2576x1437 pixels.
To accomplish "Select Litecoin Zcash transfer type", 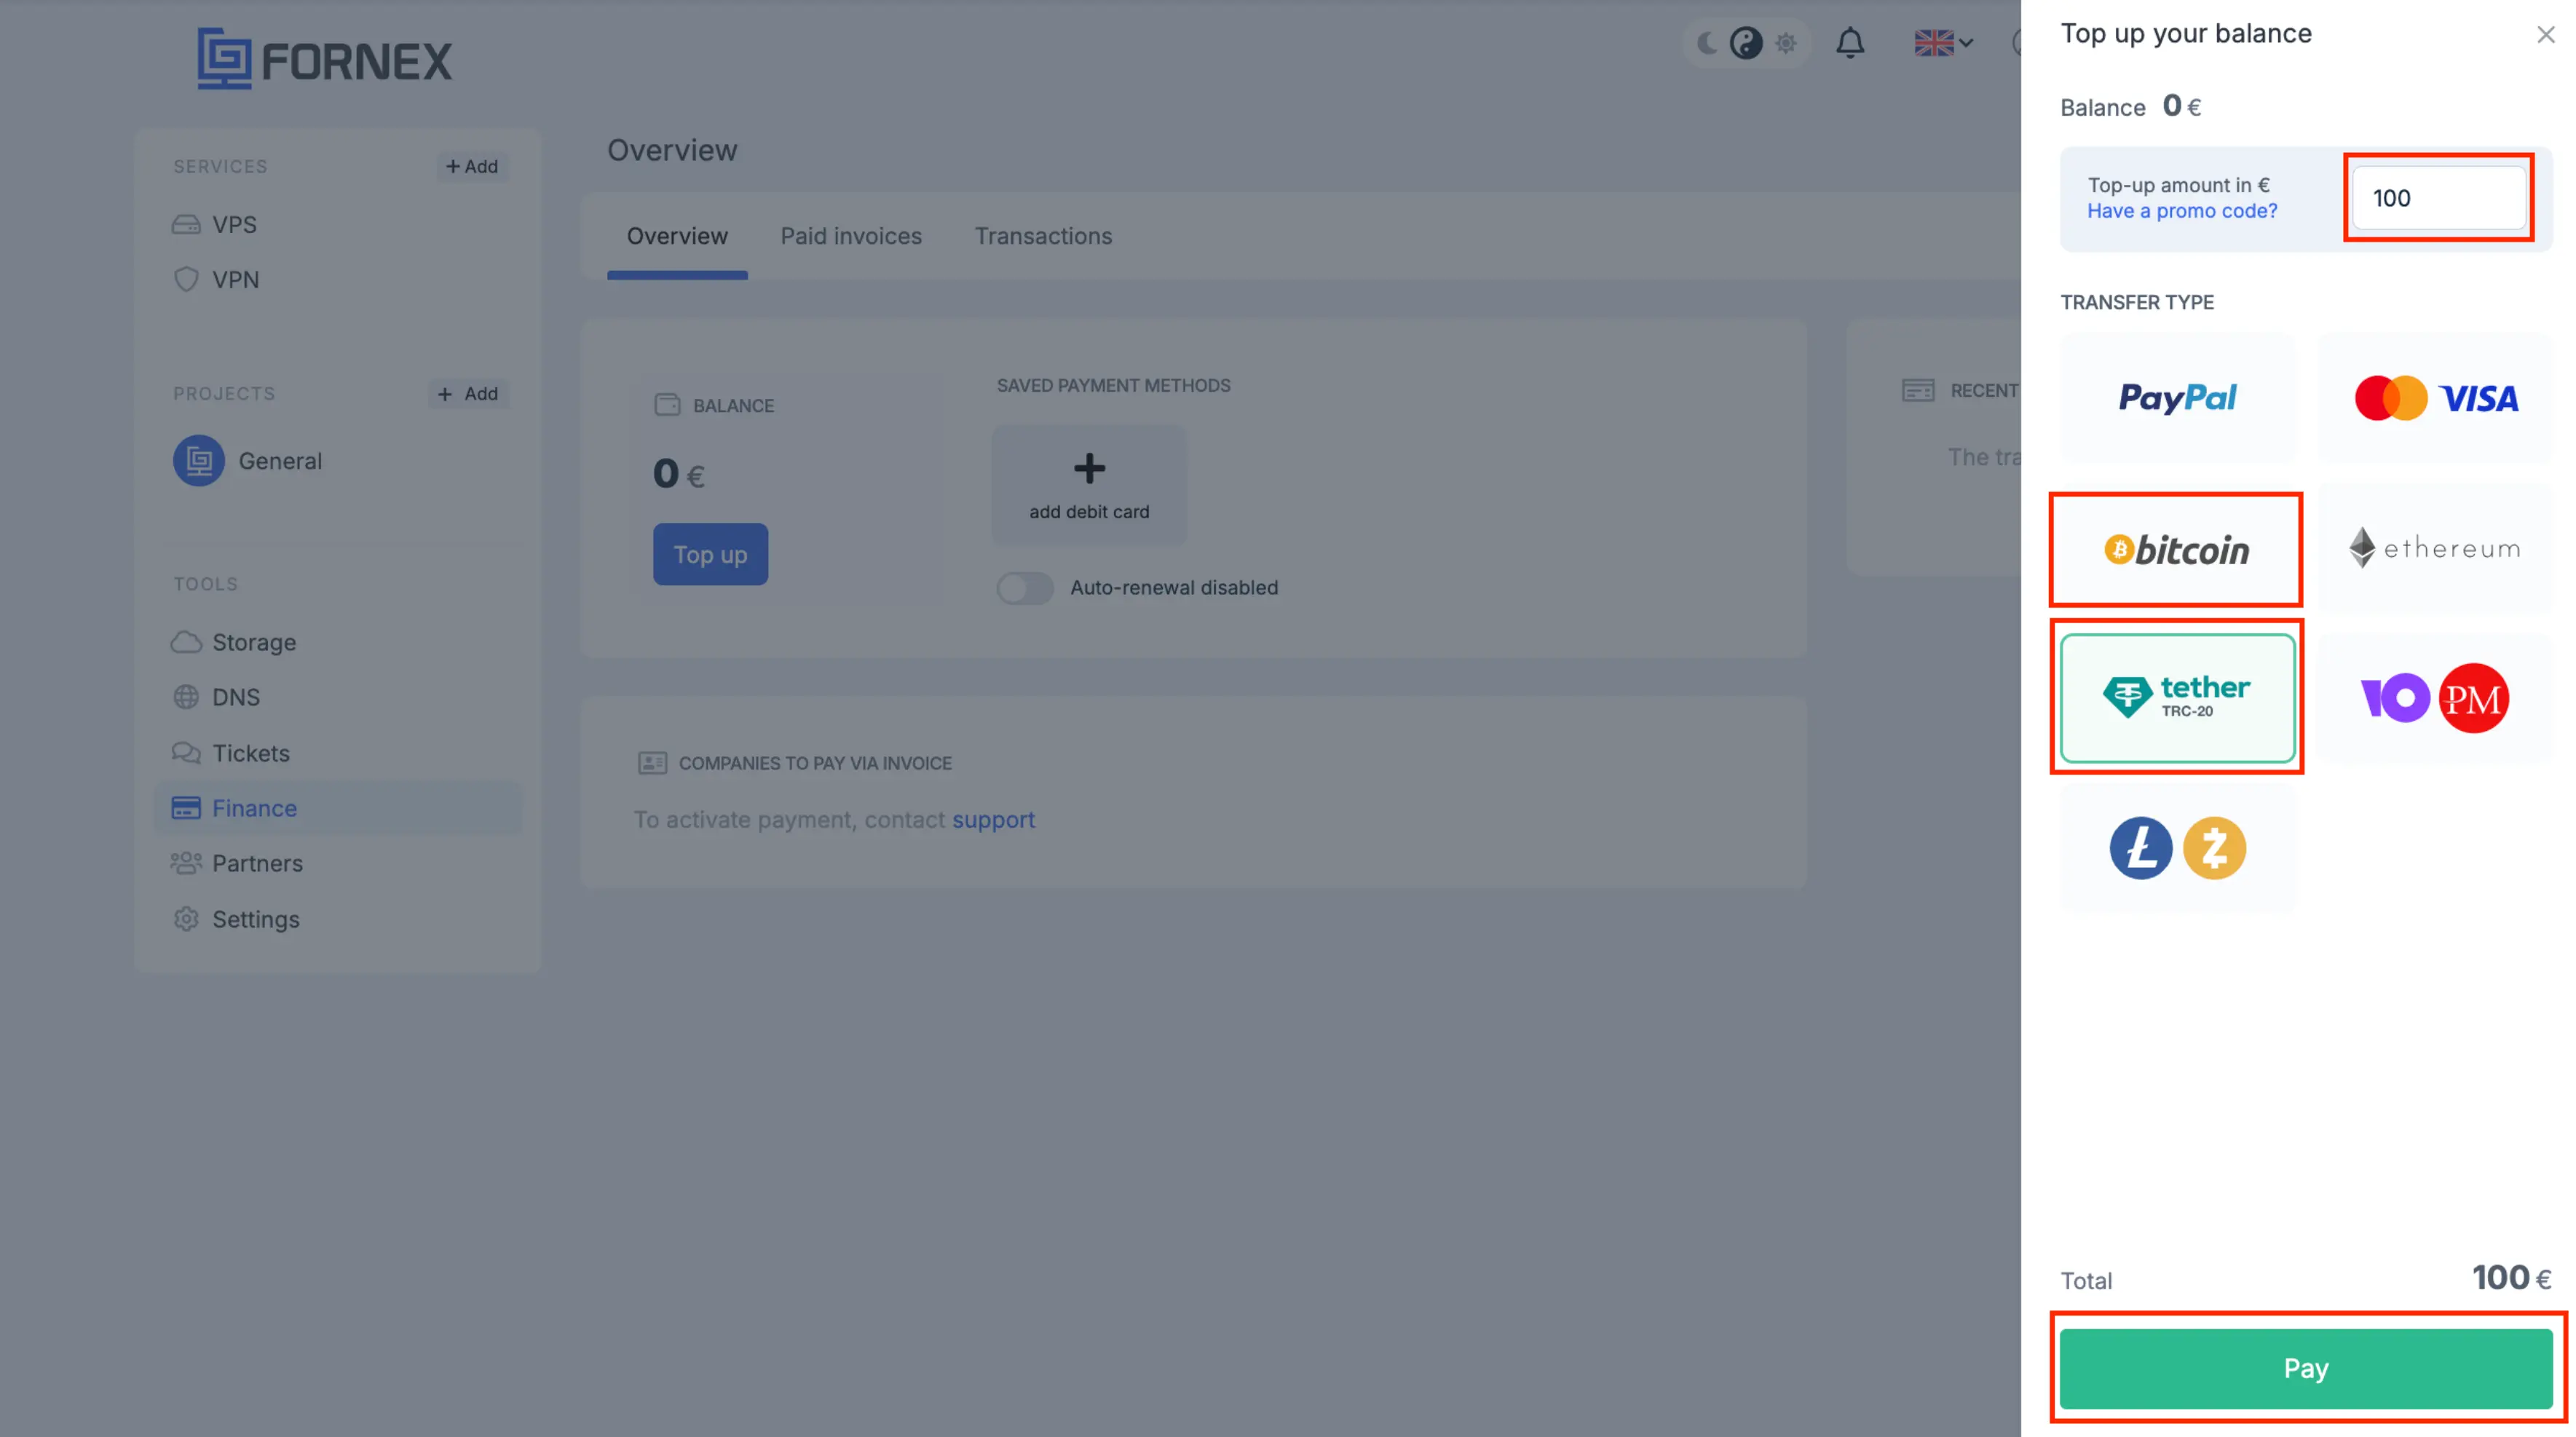I will [2177, 848].
